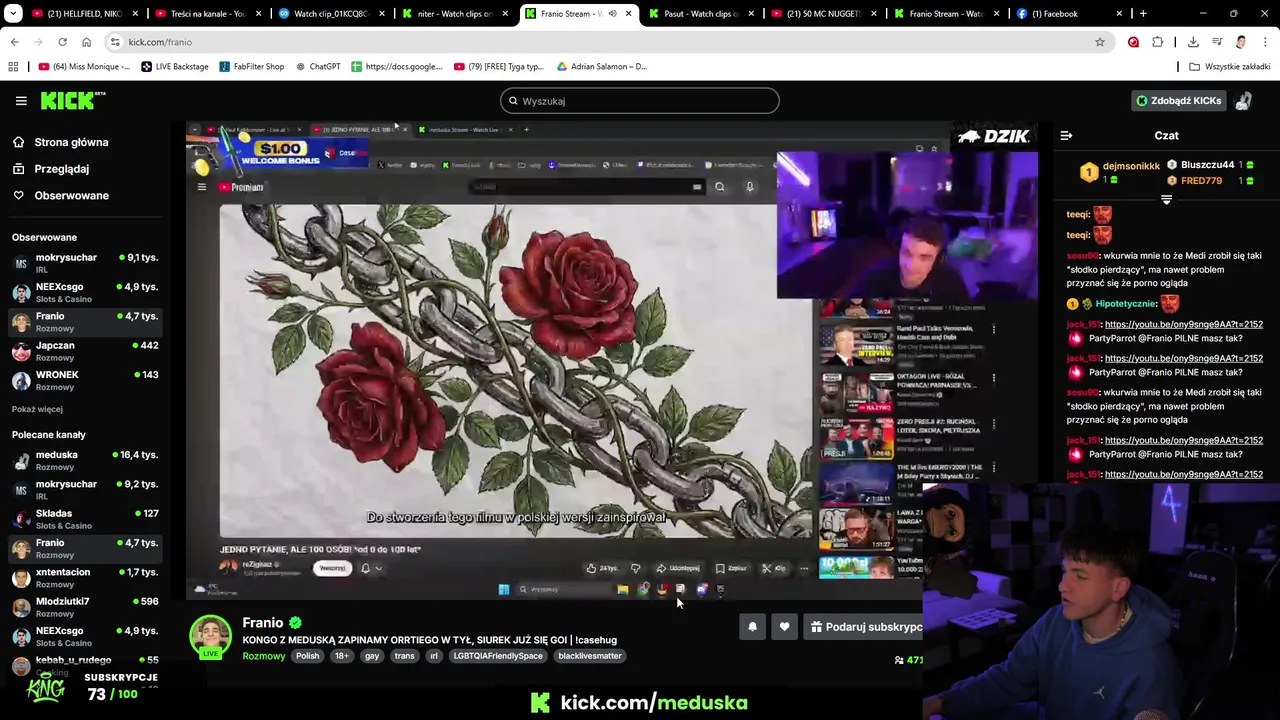Click YouTube search magnifier in stream
The image size is (1280, 720).
coord(719,187)
